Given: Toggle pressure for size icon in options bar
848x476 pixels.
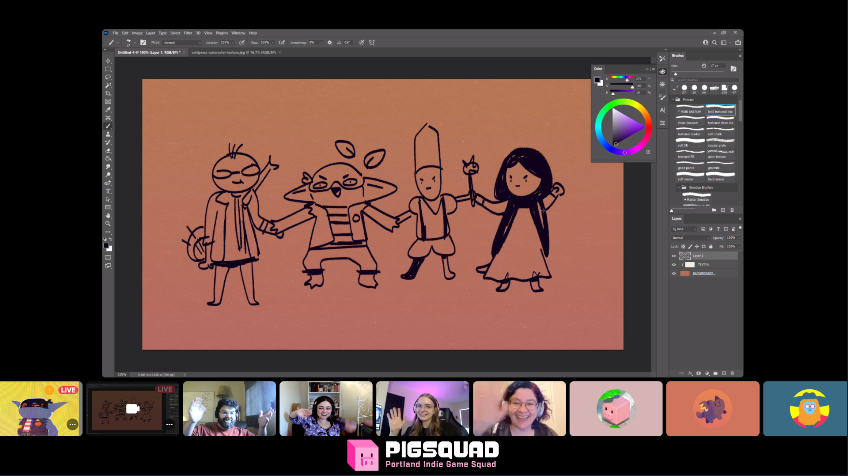Looking at the screenshot, I should pyautogui.click(x=361, y=43).
